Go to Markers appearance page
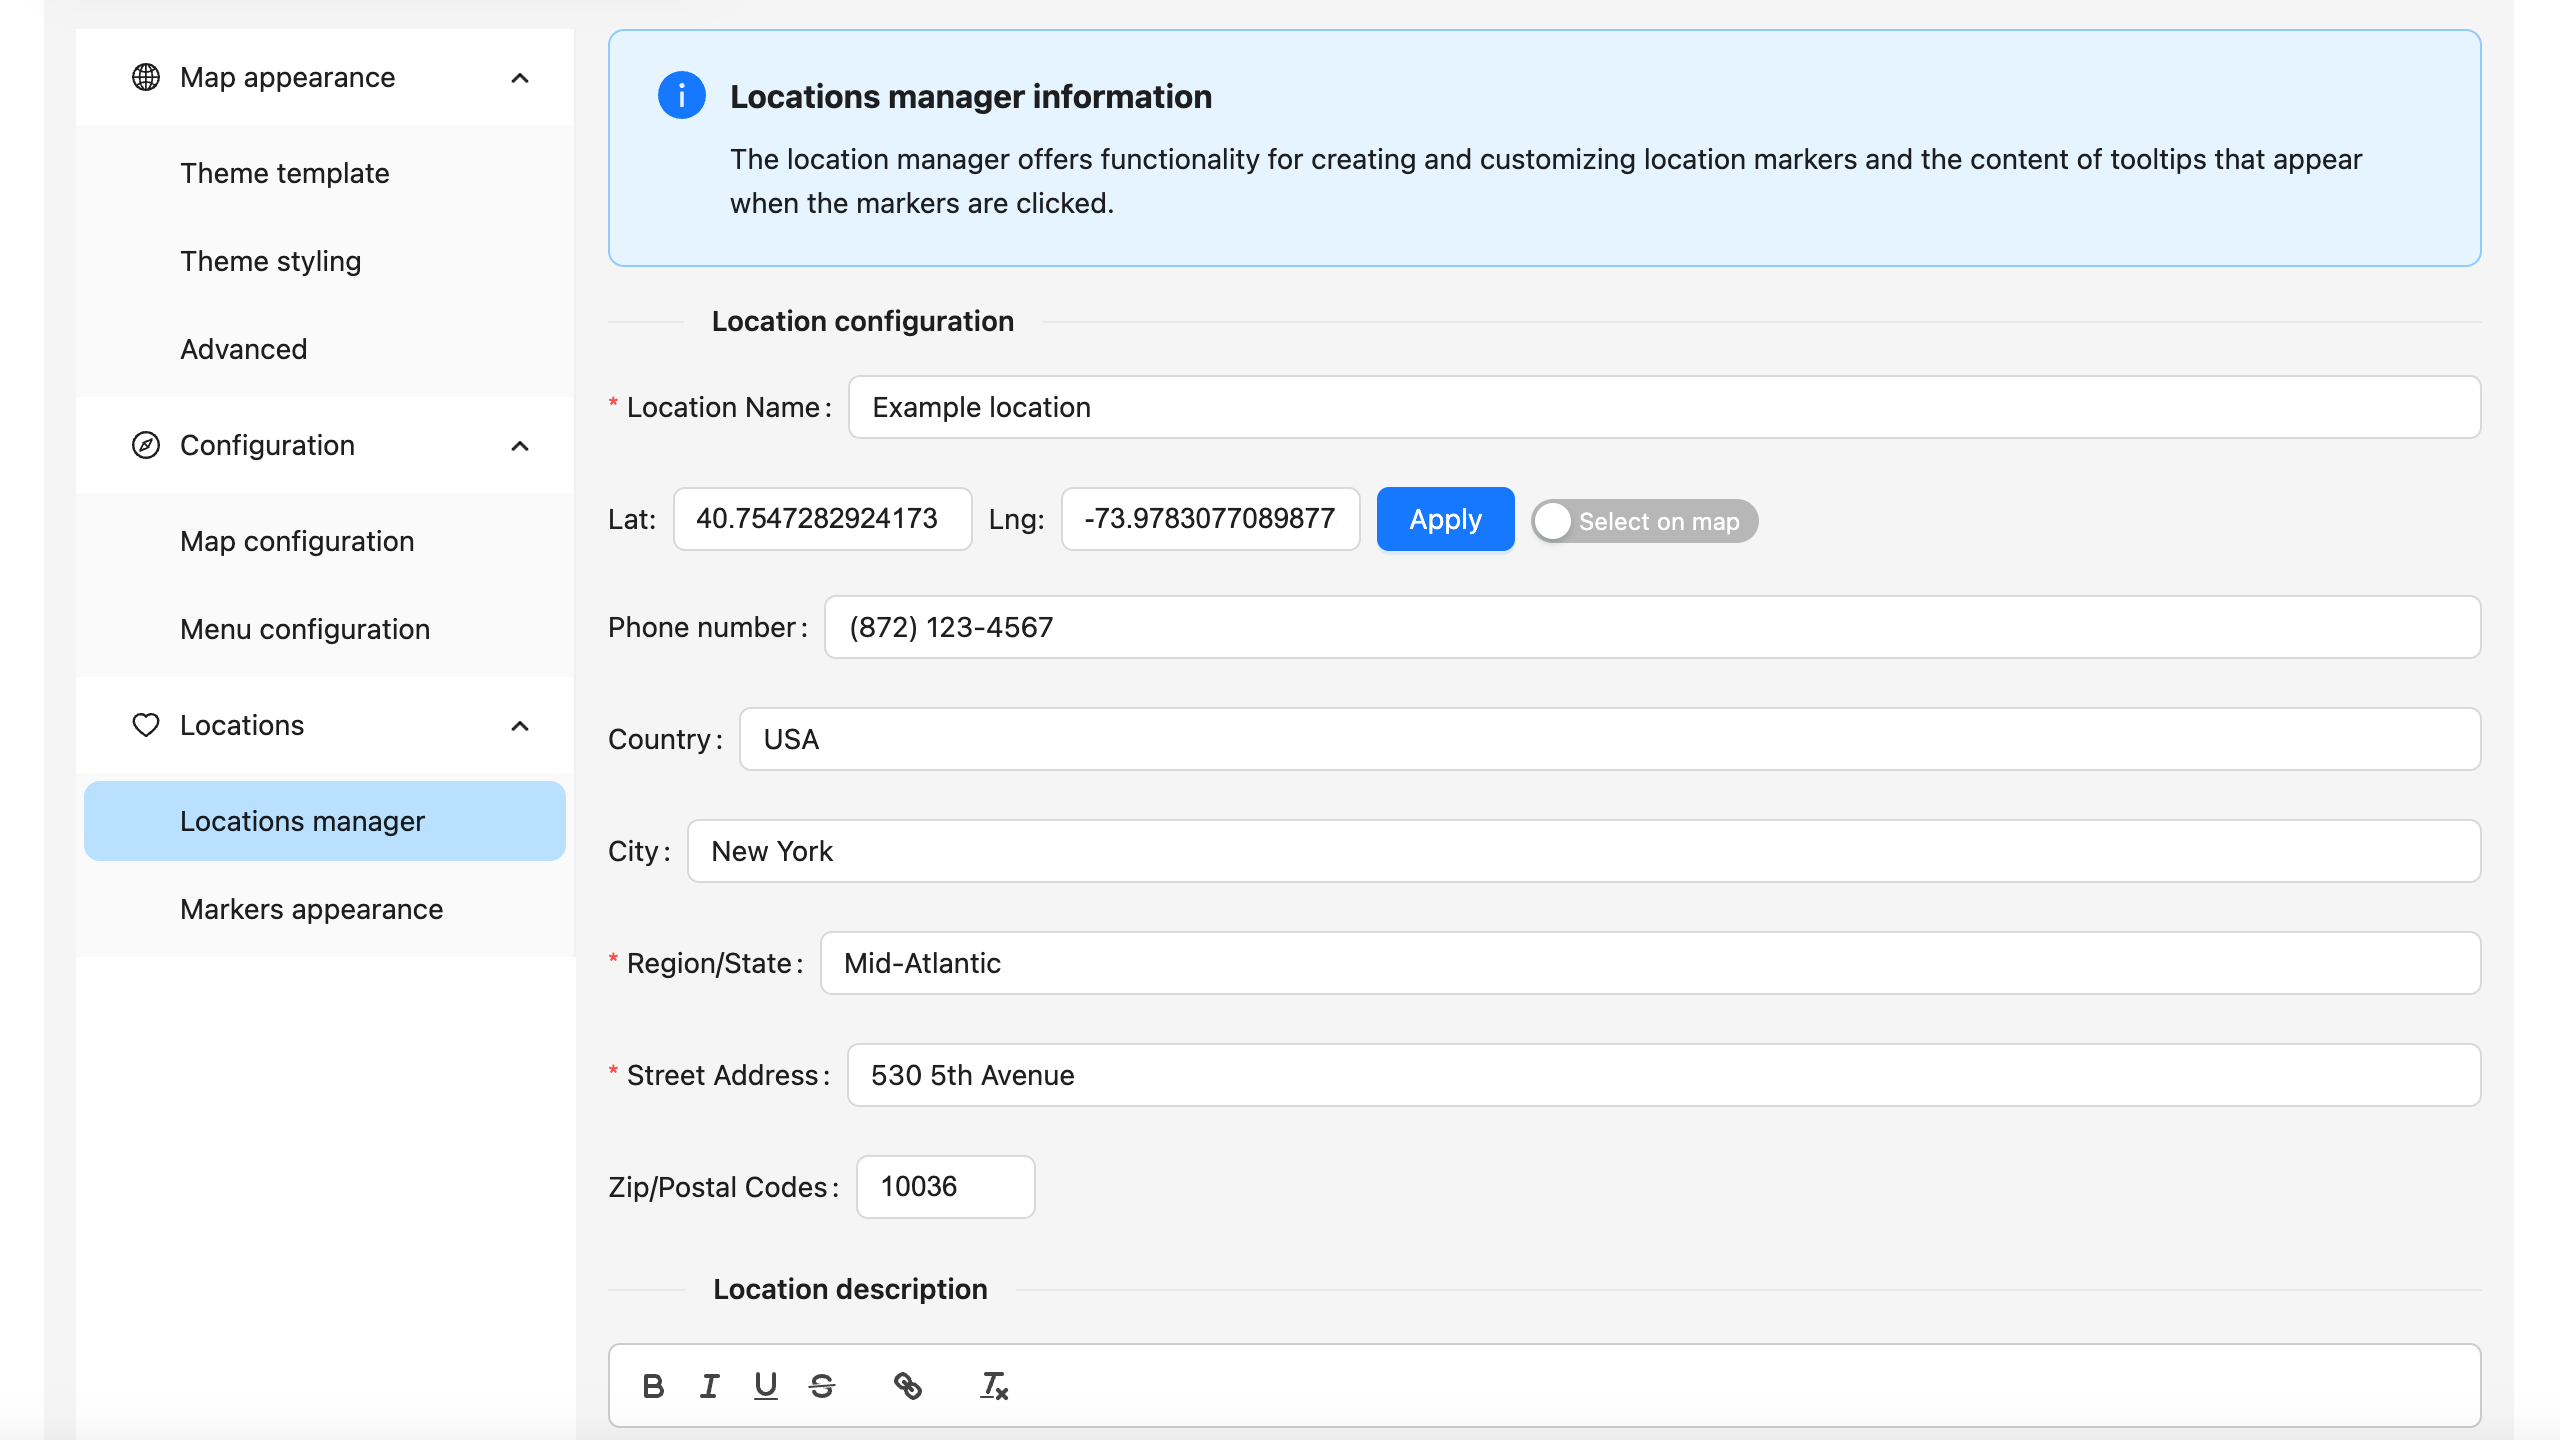Viewport: 2560px width, 1440px height. click(311, 909)
